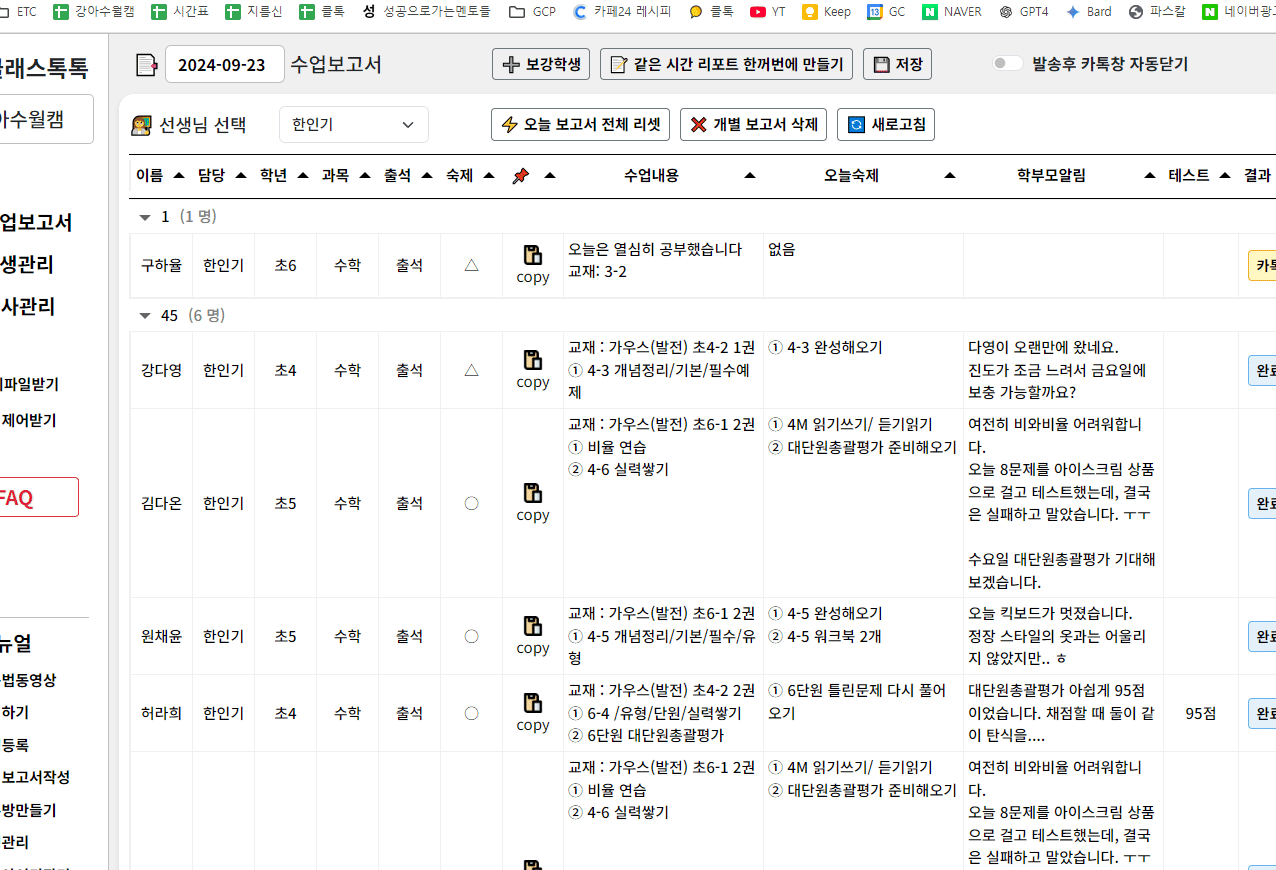Viewport: 1276px width, 870px height.
Task: Open the teacher selection dropdown 한인기
Action: [354, 125]
